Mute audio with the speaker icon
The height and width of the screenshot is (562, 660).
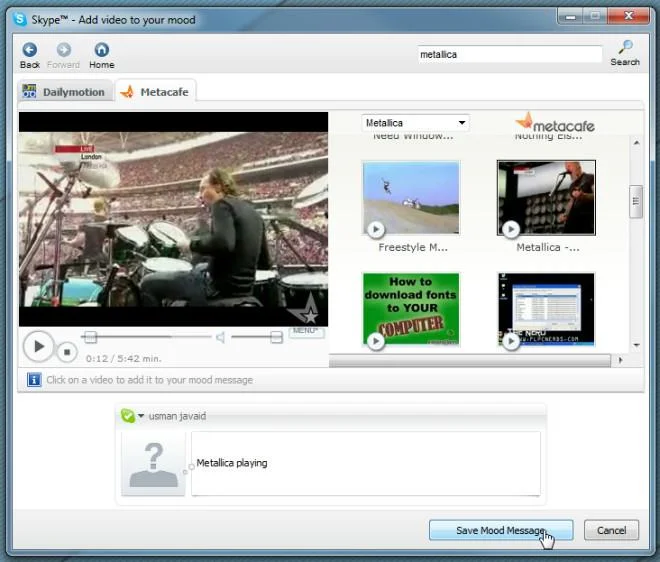click(x=221, y=337)
